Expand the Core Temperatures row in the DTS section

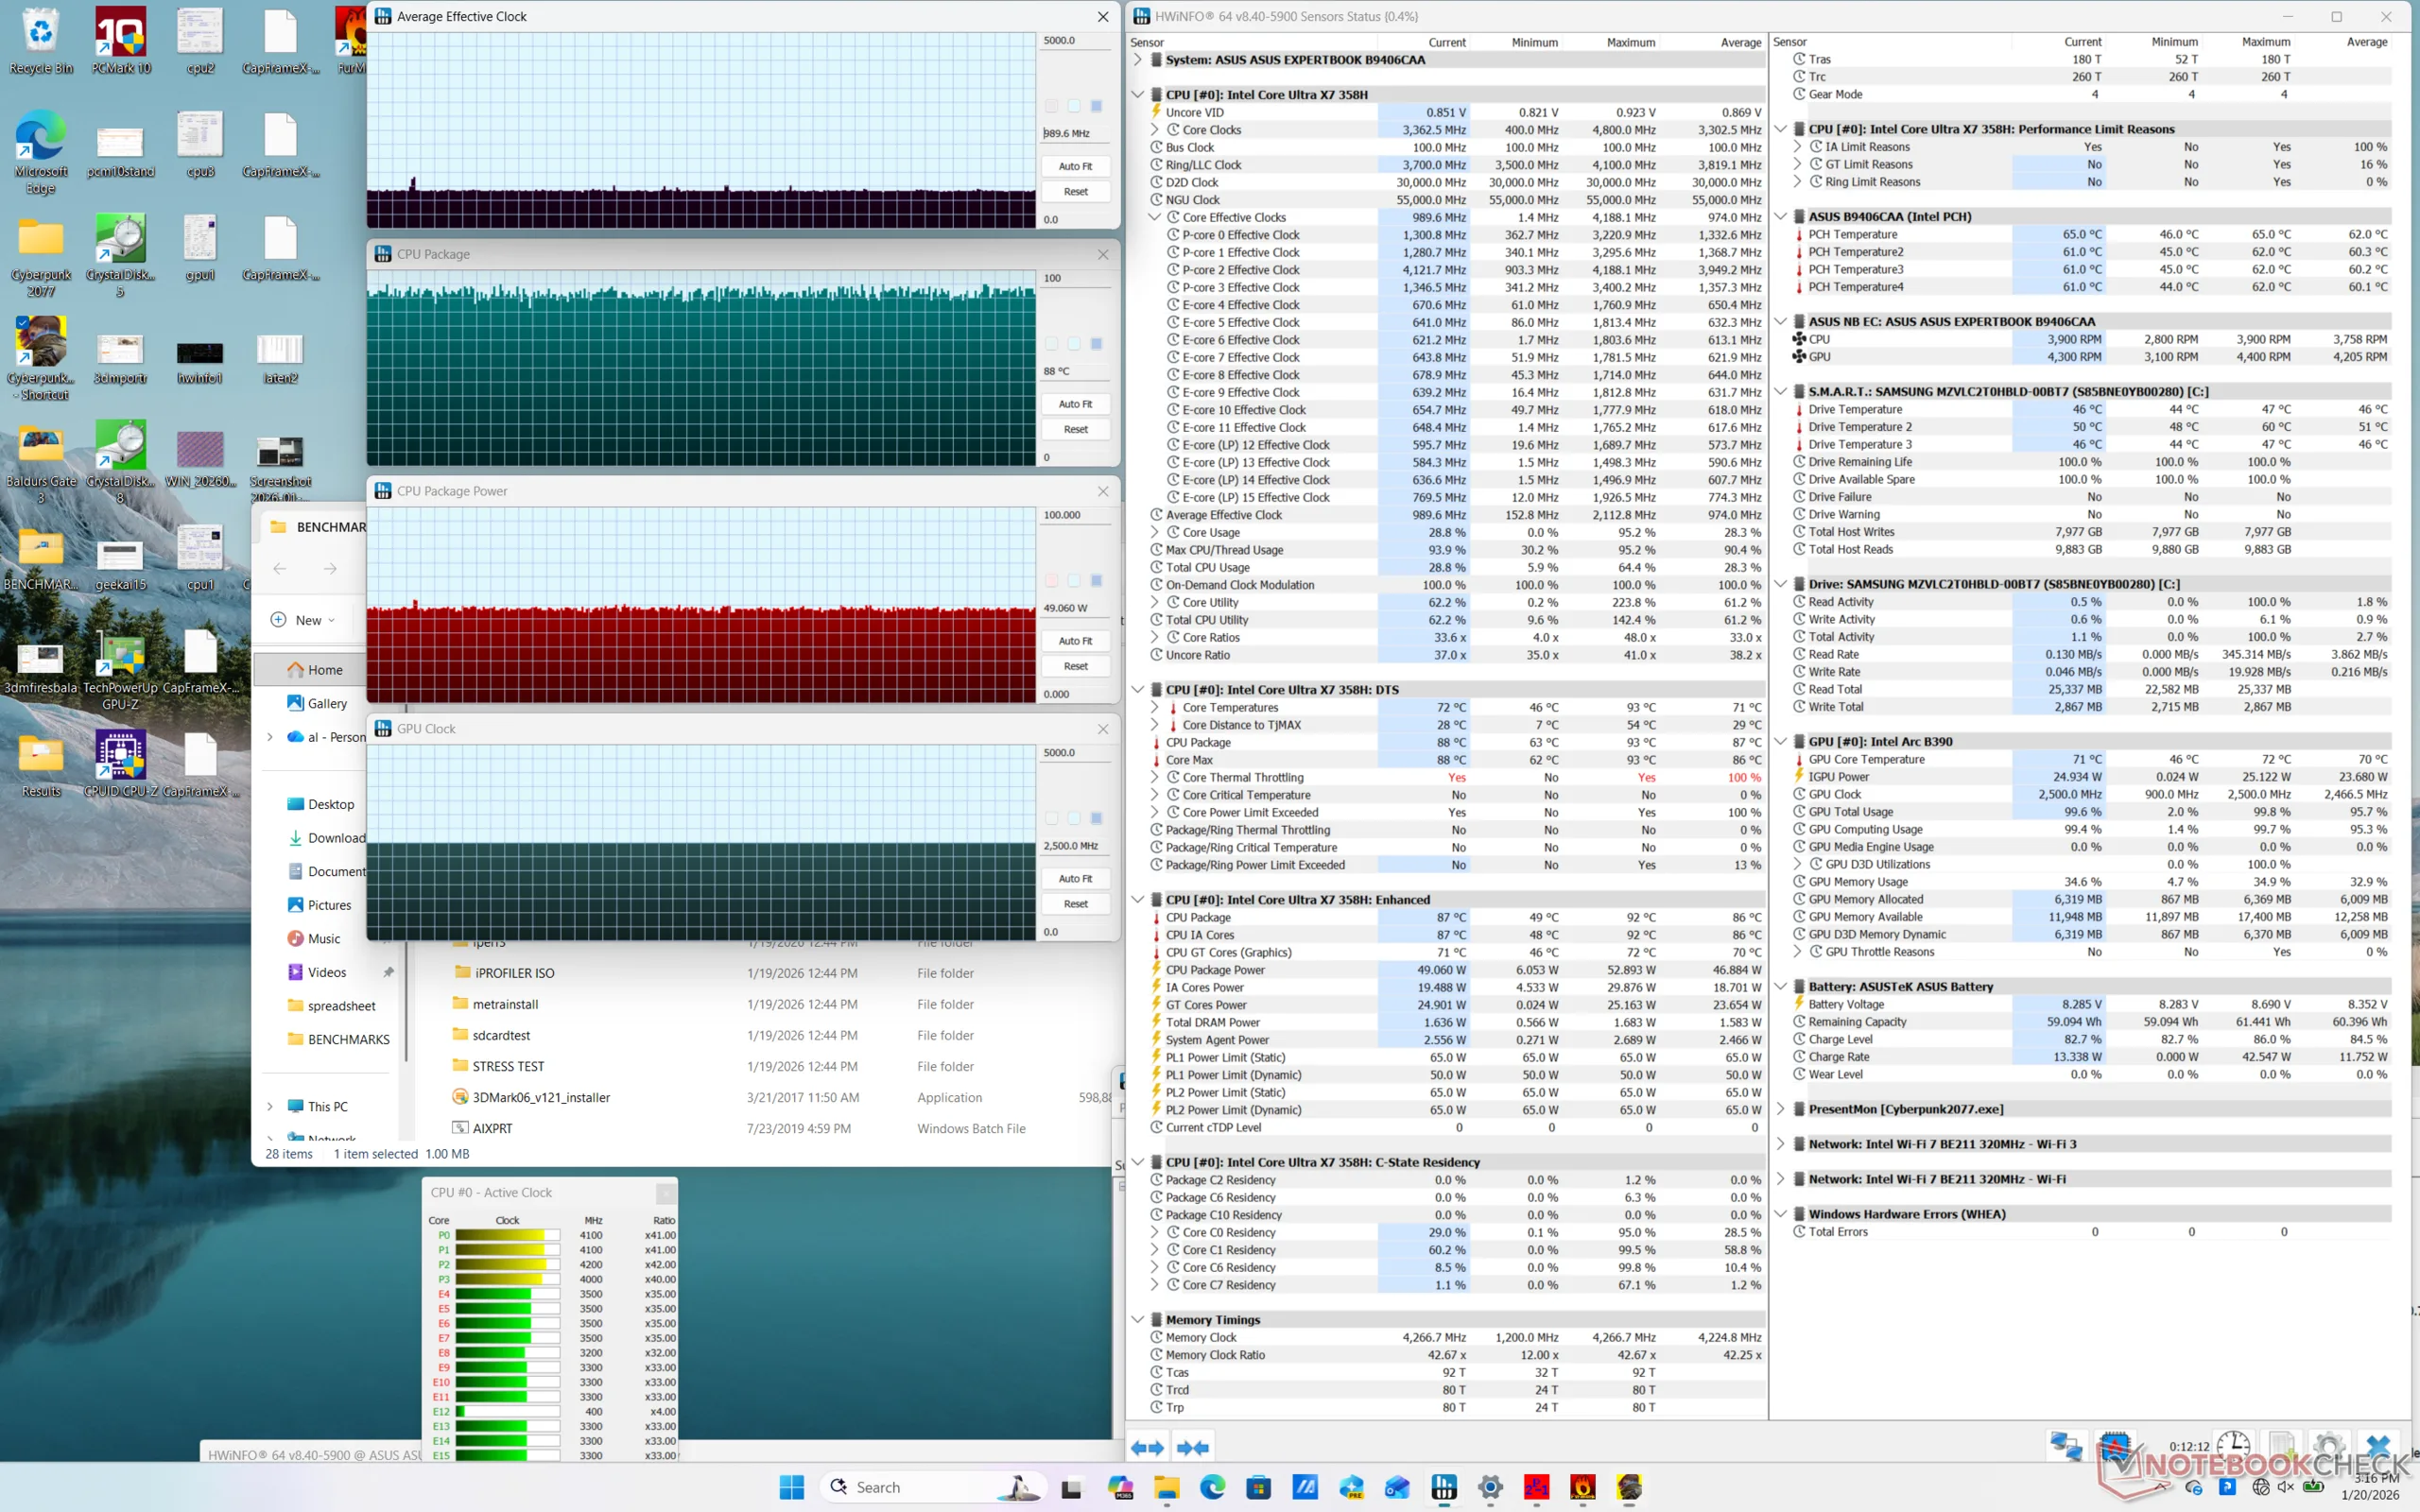[1155, 707]
